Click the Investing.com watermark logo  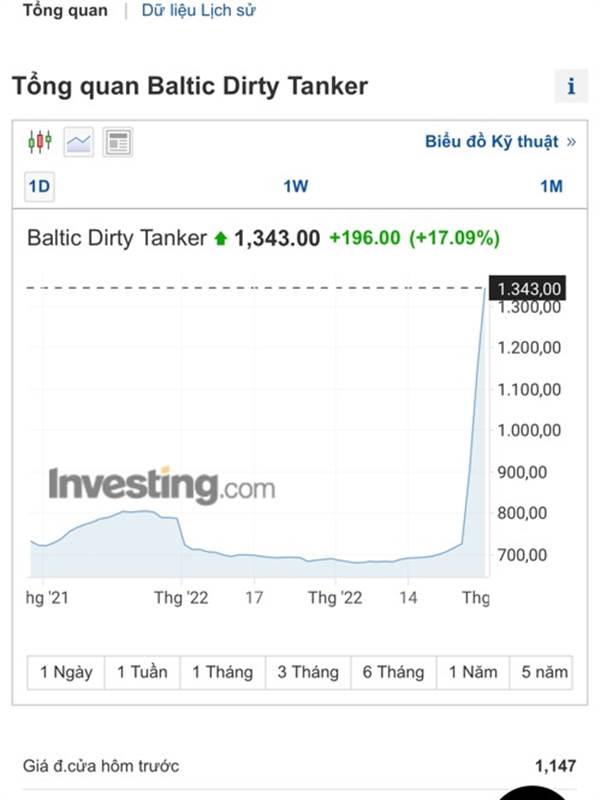162,486
